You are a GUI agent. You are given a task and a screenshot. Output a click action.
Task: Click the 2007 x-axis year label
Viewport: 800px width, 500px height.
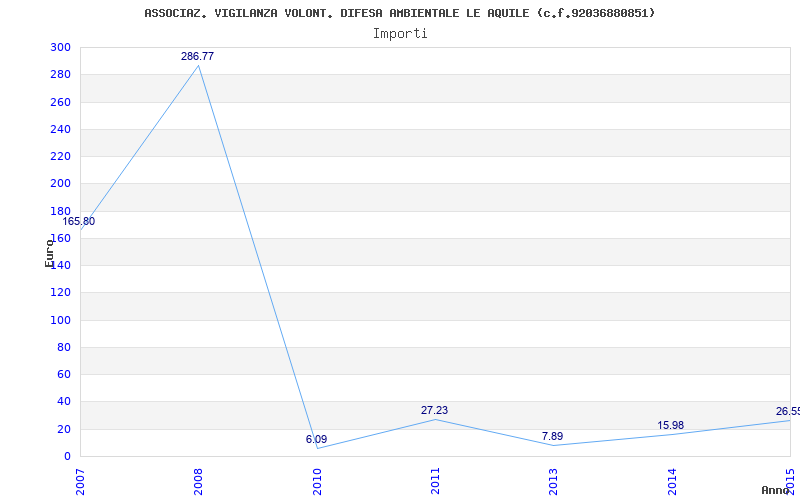80,482
